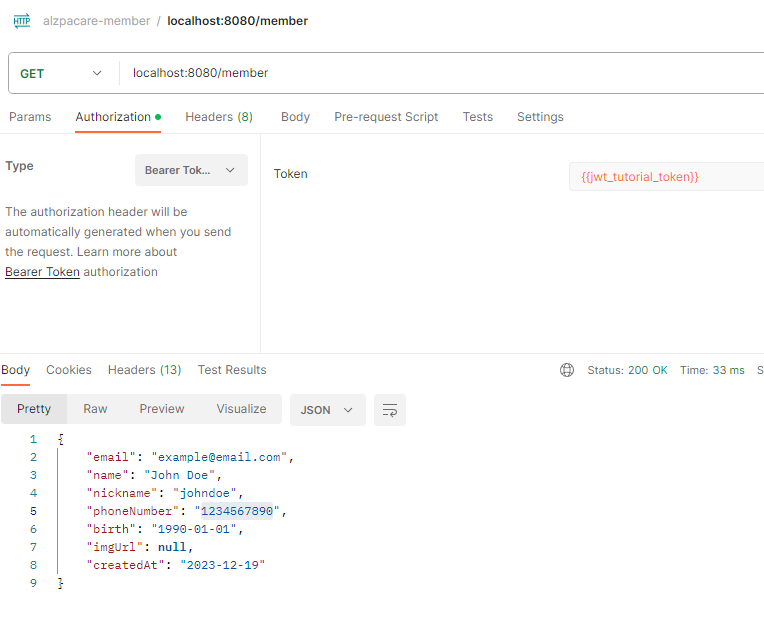Image resolution: width=764 pixels, height=637 pixels.
Task: Show the response Cookies tab
Action: [x=69, y=370]
